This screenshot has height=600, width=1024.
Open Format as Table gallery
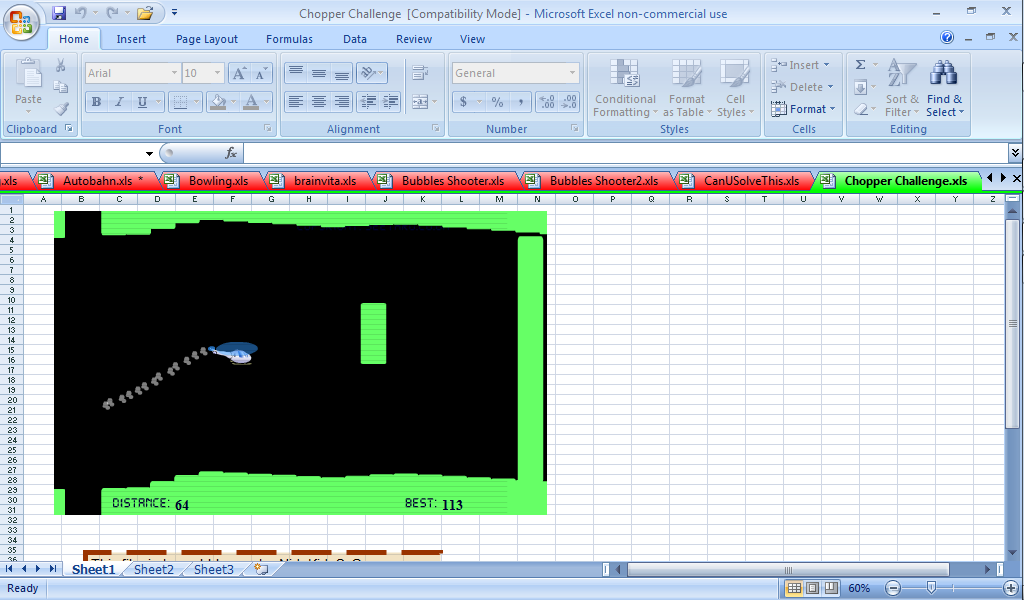pyautogui.click(x=687, y=88)
